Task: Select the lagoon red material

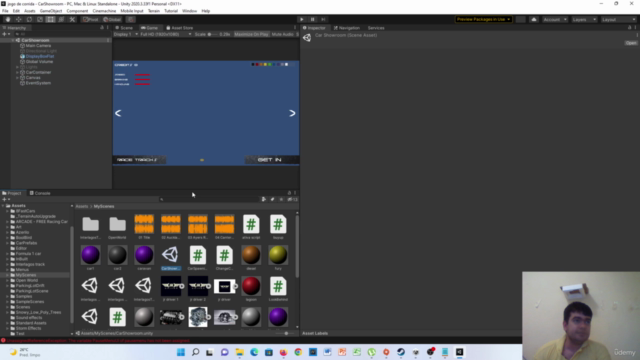Action: tap(251, 289)
